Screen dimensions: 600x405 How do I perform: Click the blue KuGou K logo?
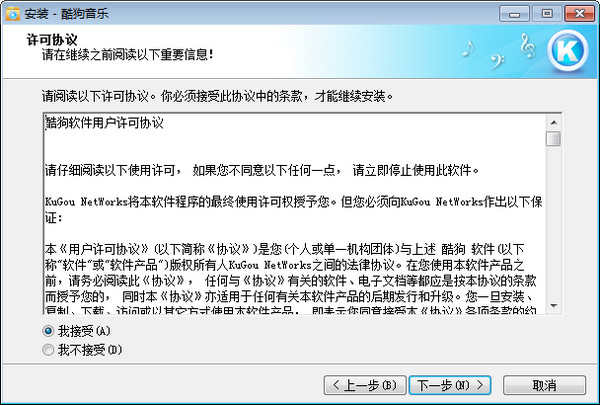point(568,50)
